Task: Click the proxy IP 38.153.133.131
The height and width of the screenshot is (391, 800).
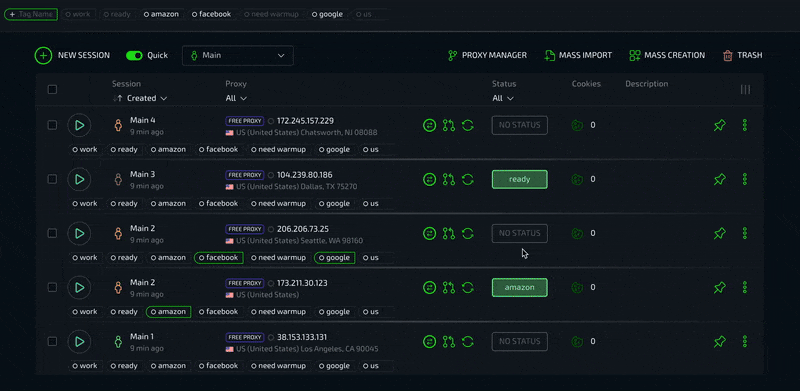Action: [302, 337]
